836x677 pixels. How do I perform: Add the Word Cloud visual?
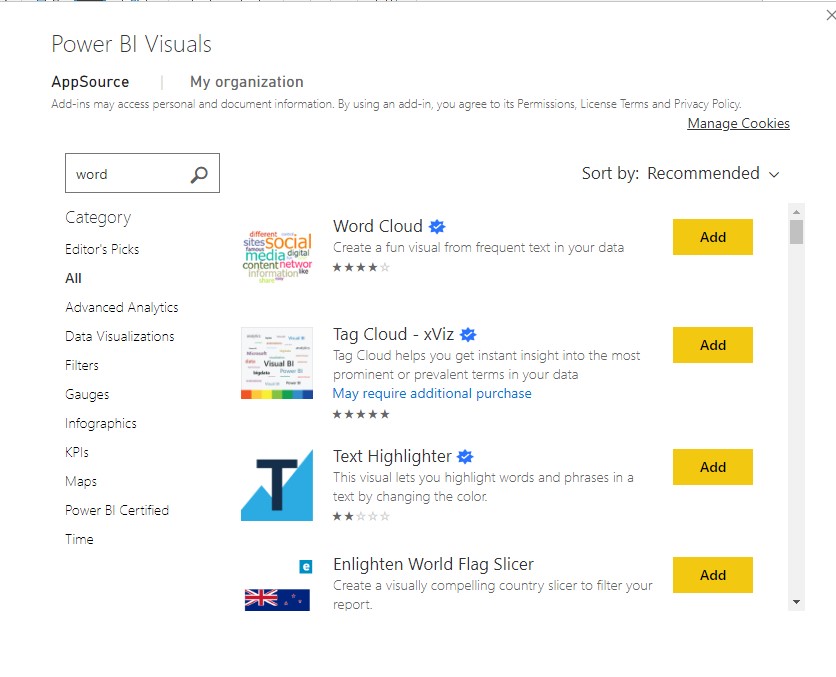(713, 237)
